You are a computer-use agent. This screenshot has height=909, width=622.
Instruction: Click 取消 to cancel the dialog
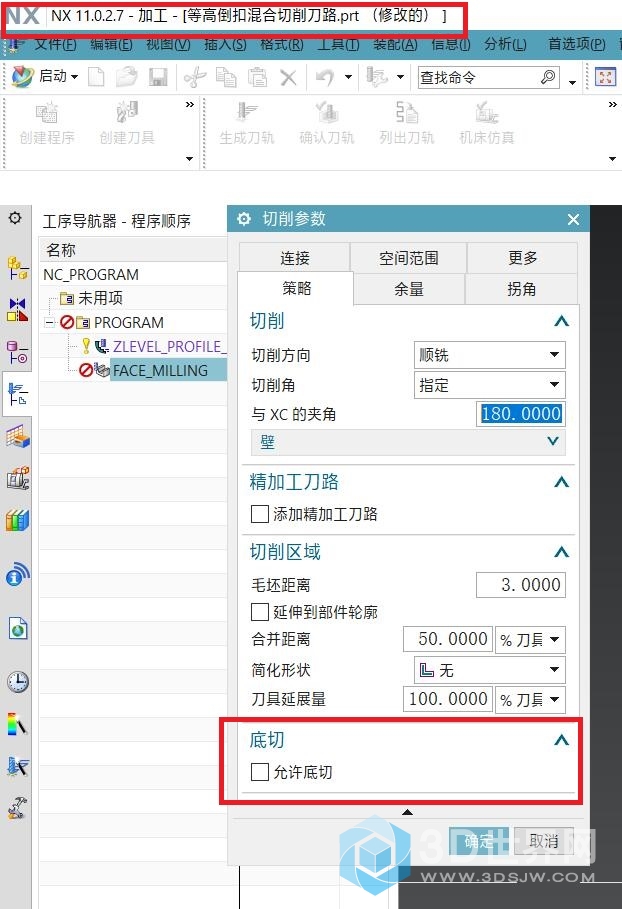543,841
